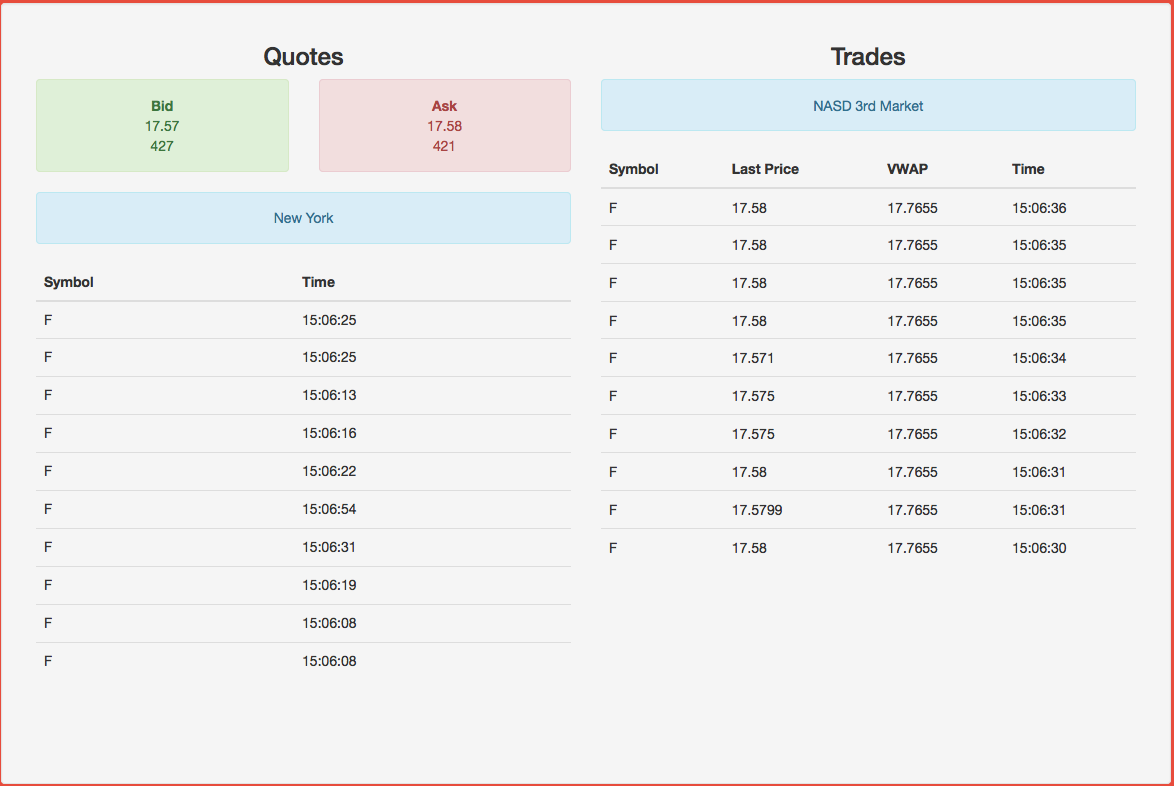Click symbol F in the 17.5799 trade row

tap(613, 511)
